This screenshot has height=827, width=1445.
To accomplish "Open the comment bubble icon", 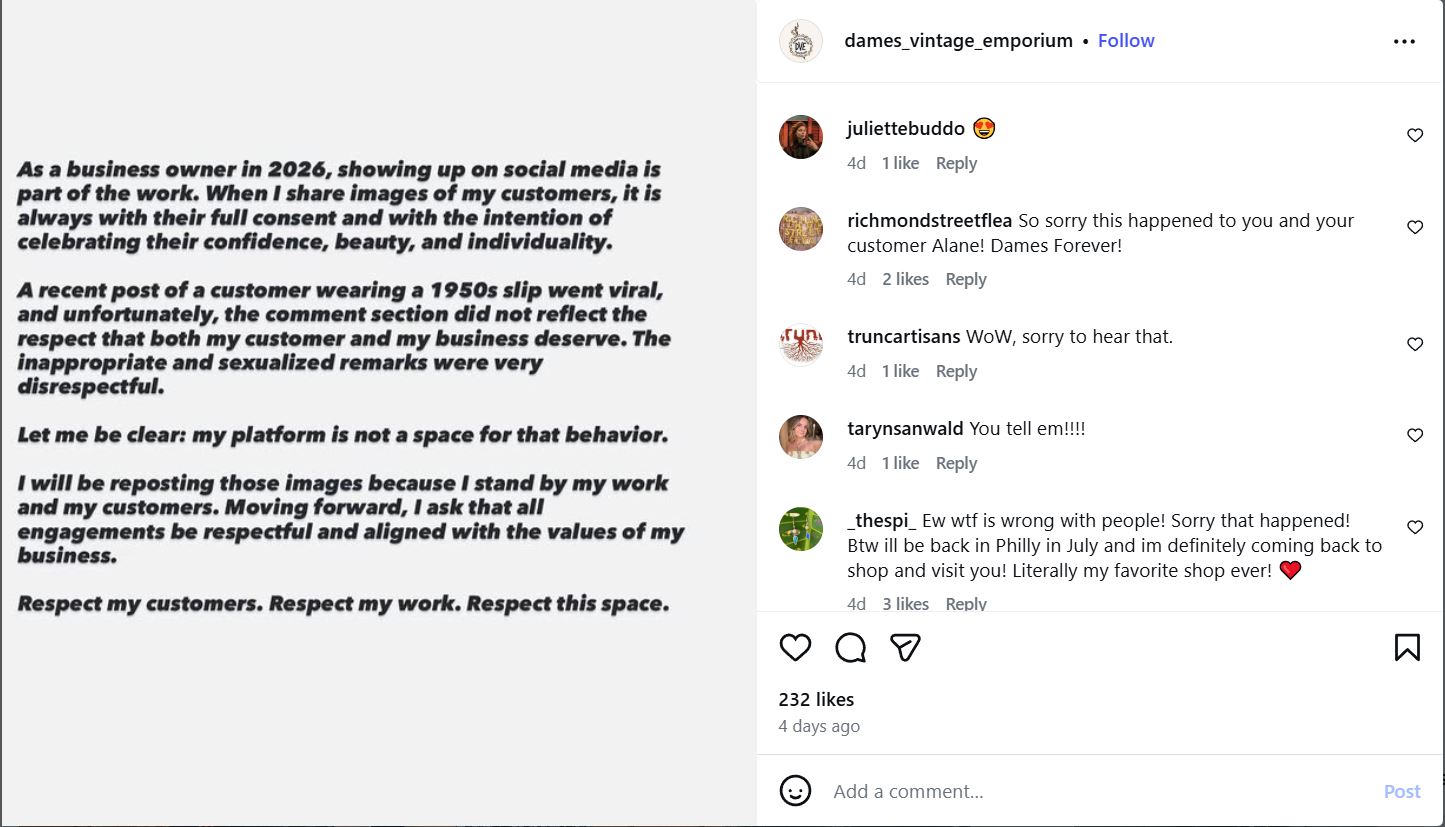I will click(x=850, y=648).
